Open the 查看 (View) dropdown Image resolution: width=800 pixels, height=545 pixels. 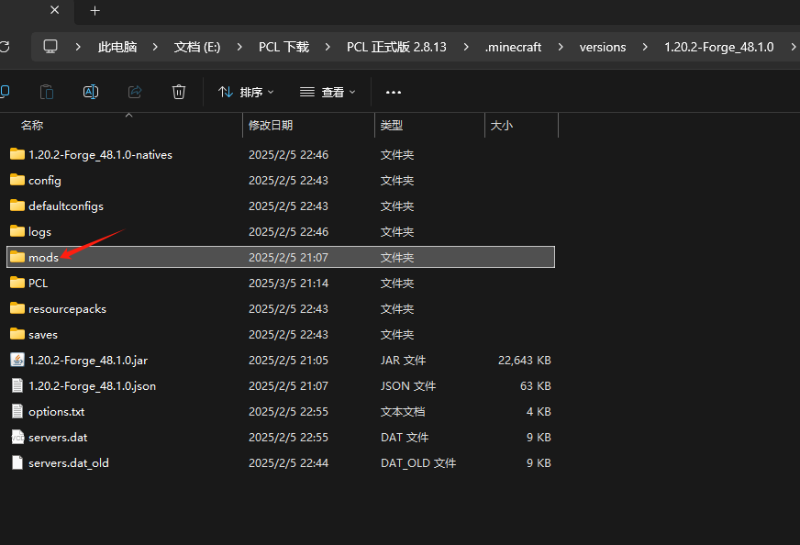coord(327,92)
